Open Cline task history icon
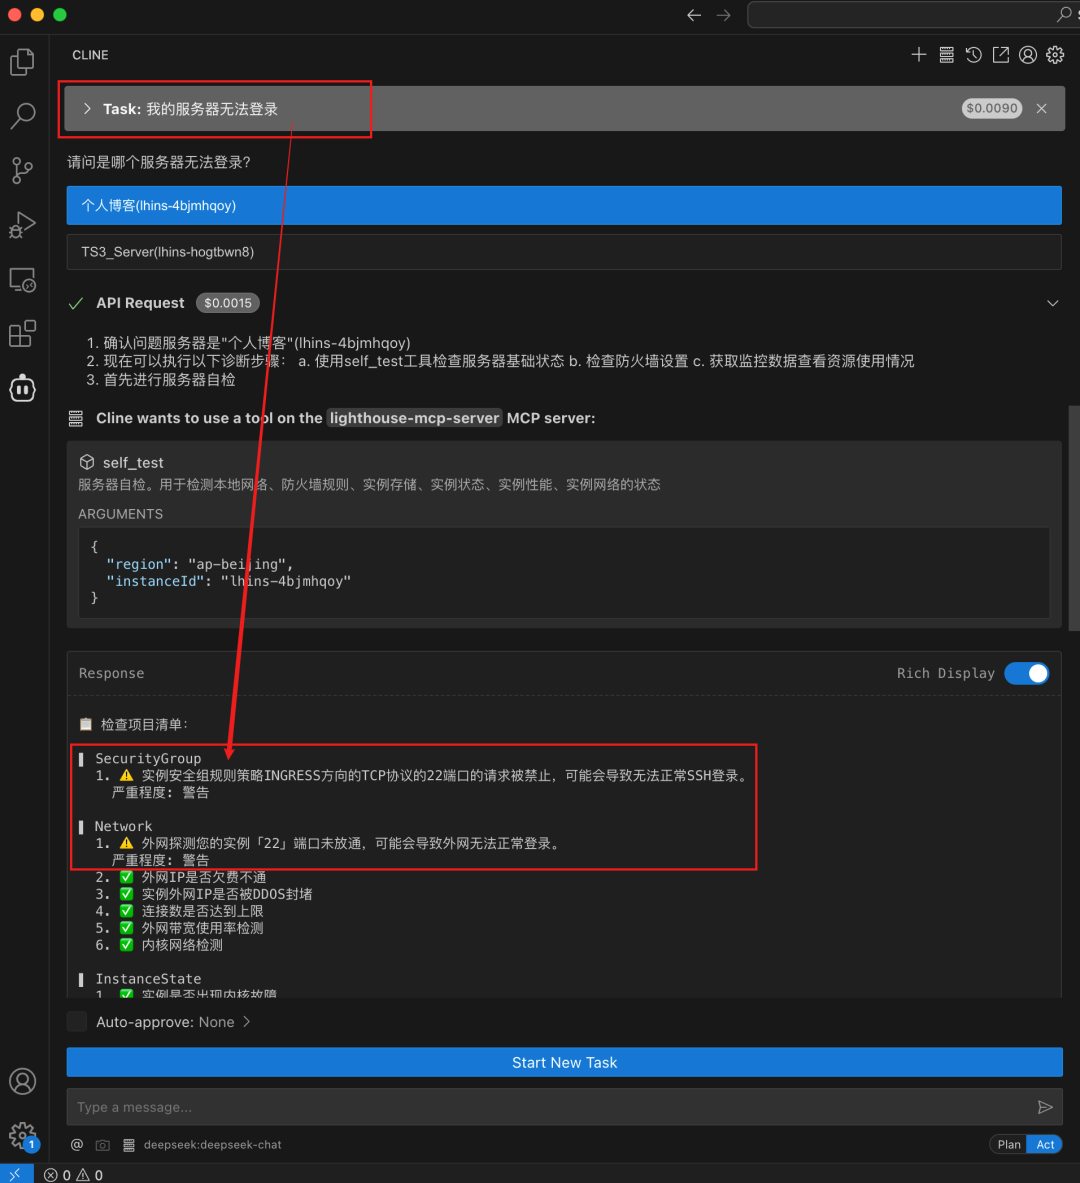The image size is (1080, 1183). click(x=974, y=54)
